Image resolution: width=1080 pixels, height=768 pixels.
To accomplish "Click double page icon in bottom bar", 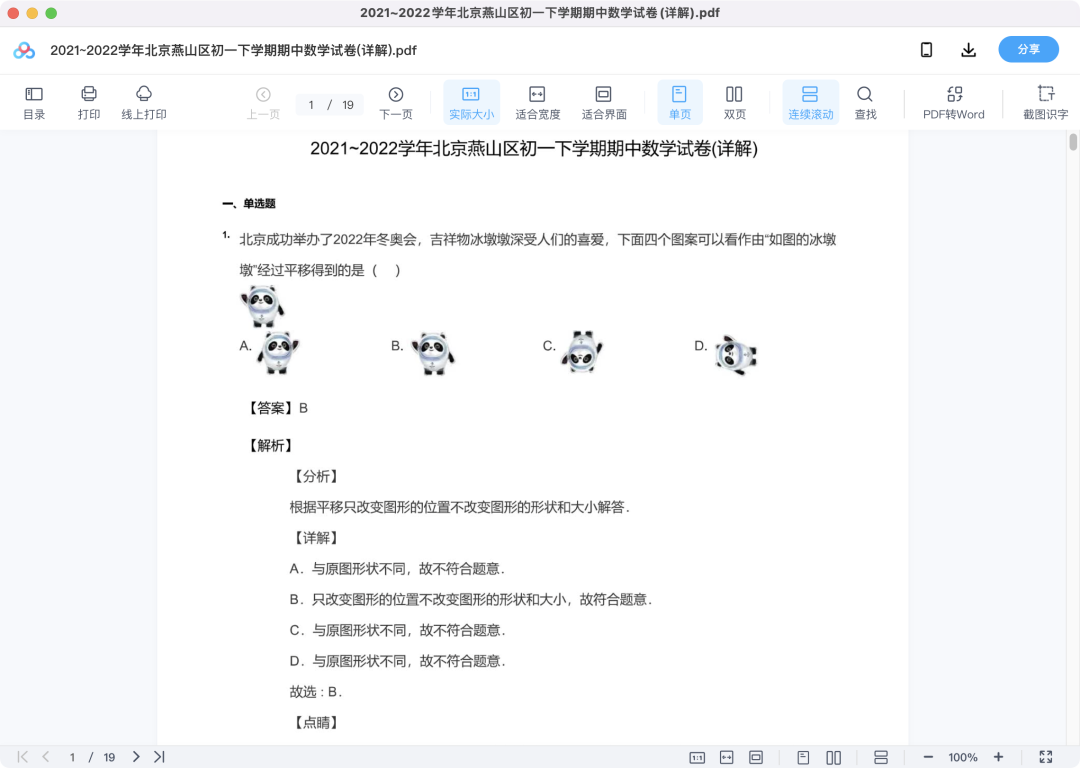I will (x=833, y=758).
